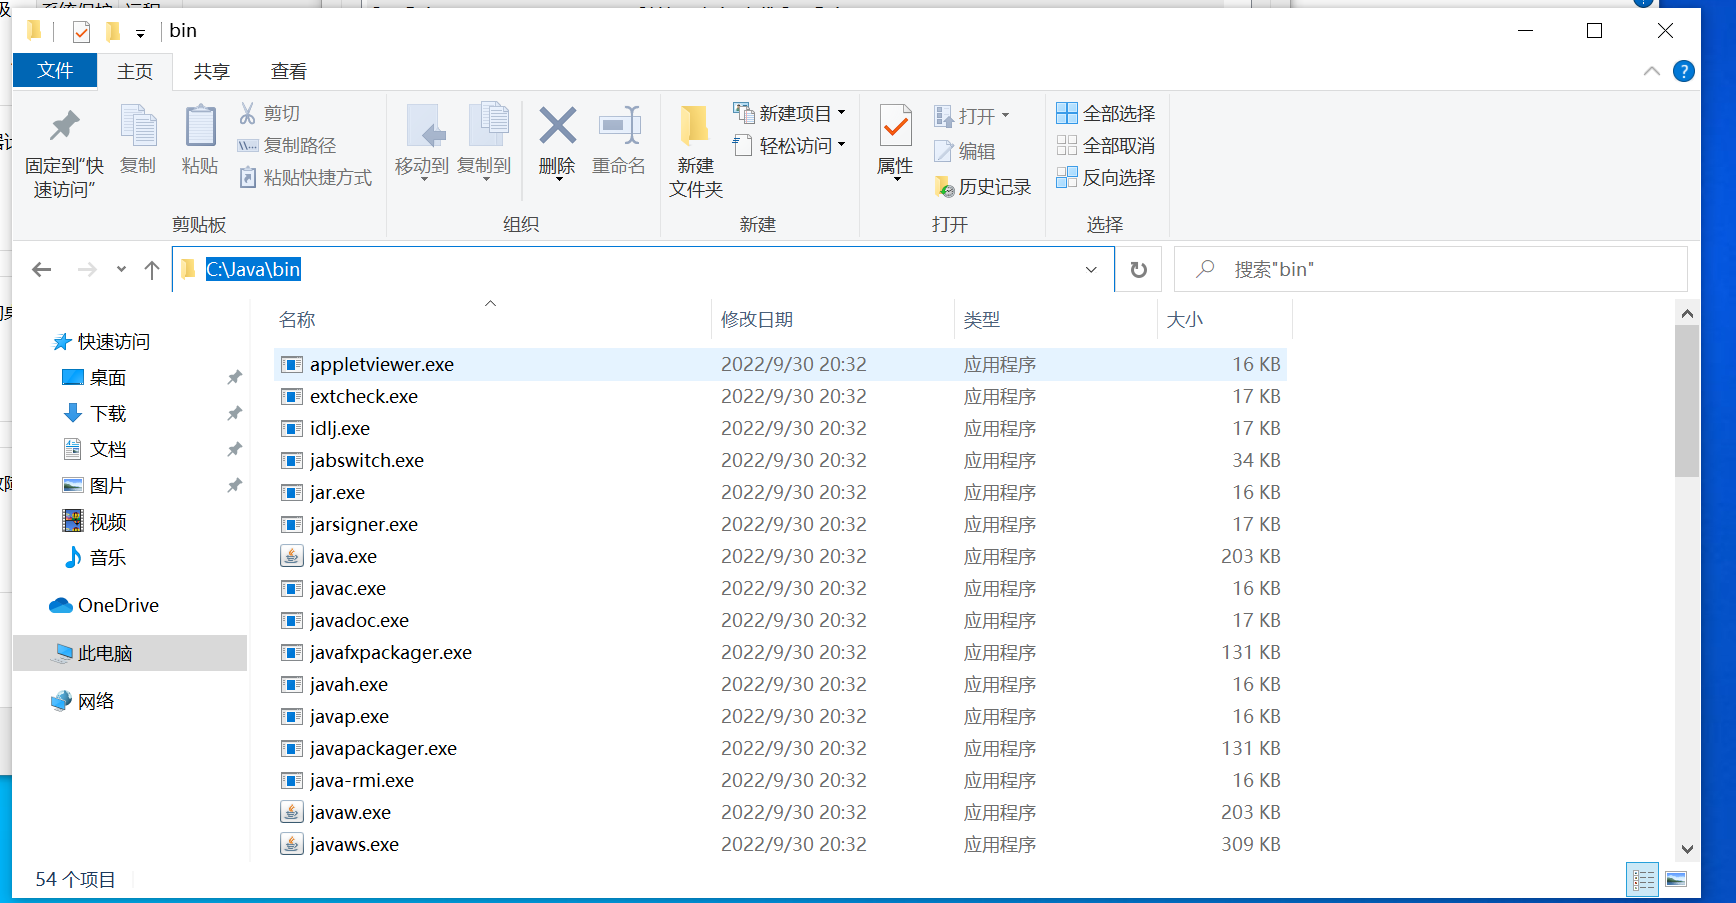The image size is (1736, 903).
Task: Open the Easy access (轻松访问) dropdown
Action: tap(789, 145)
